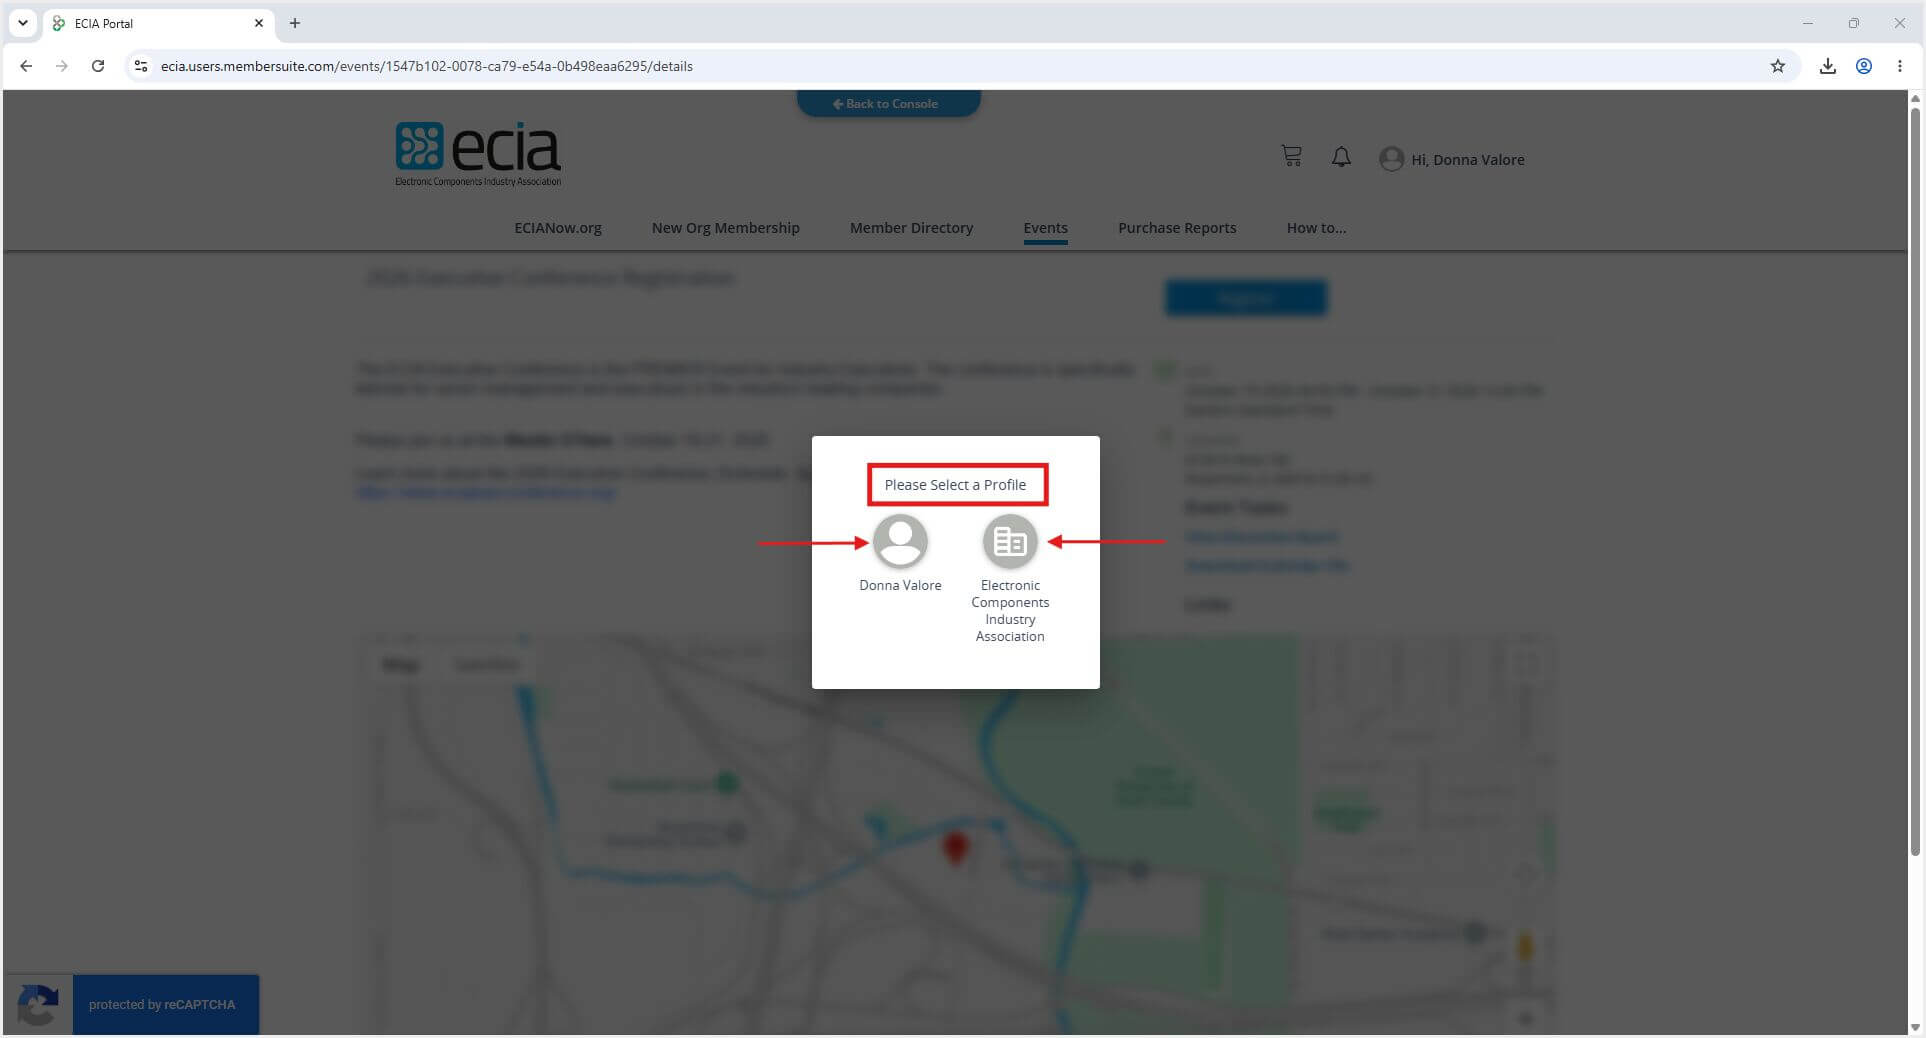Open the How to... menu
Screen dimensions: 1926x1038
[1316, 228]
